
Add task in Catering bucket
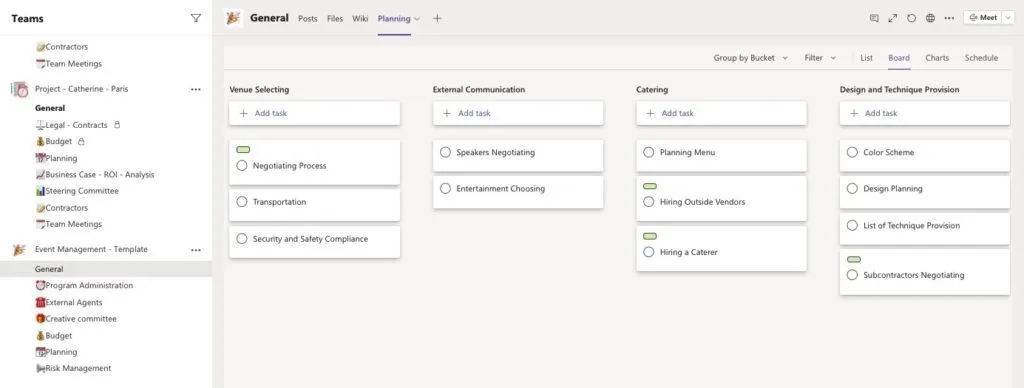point(722,113)
